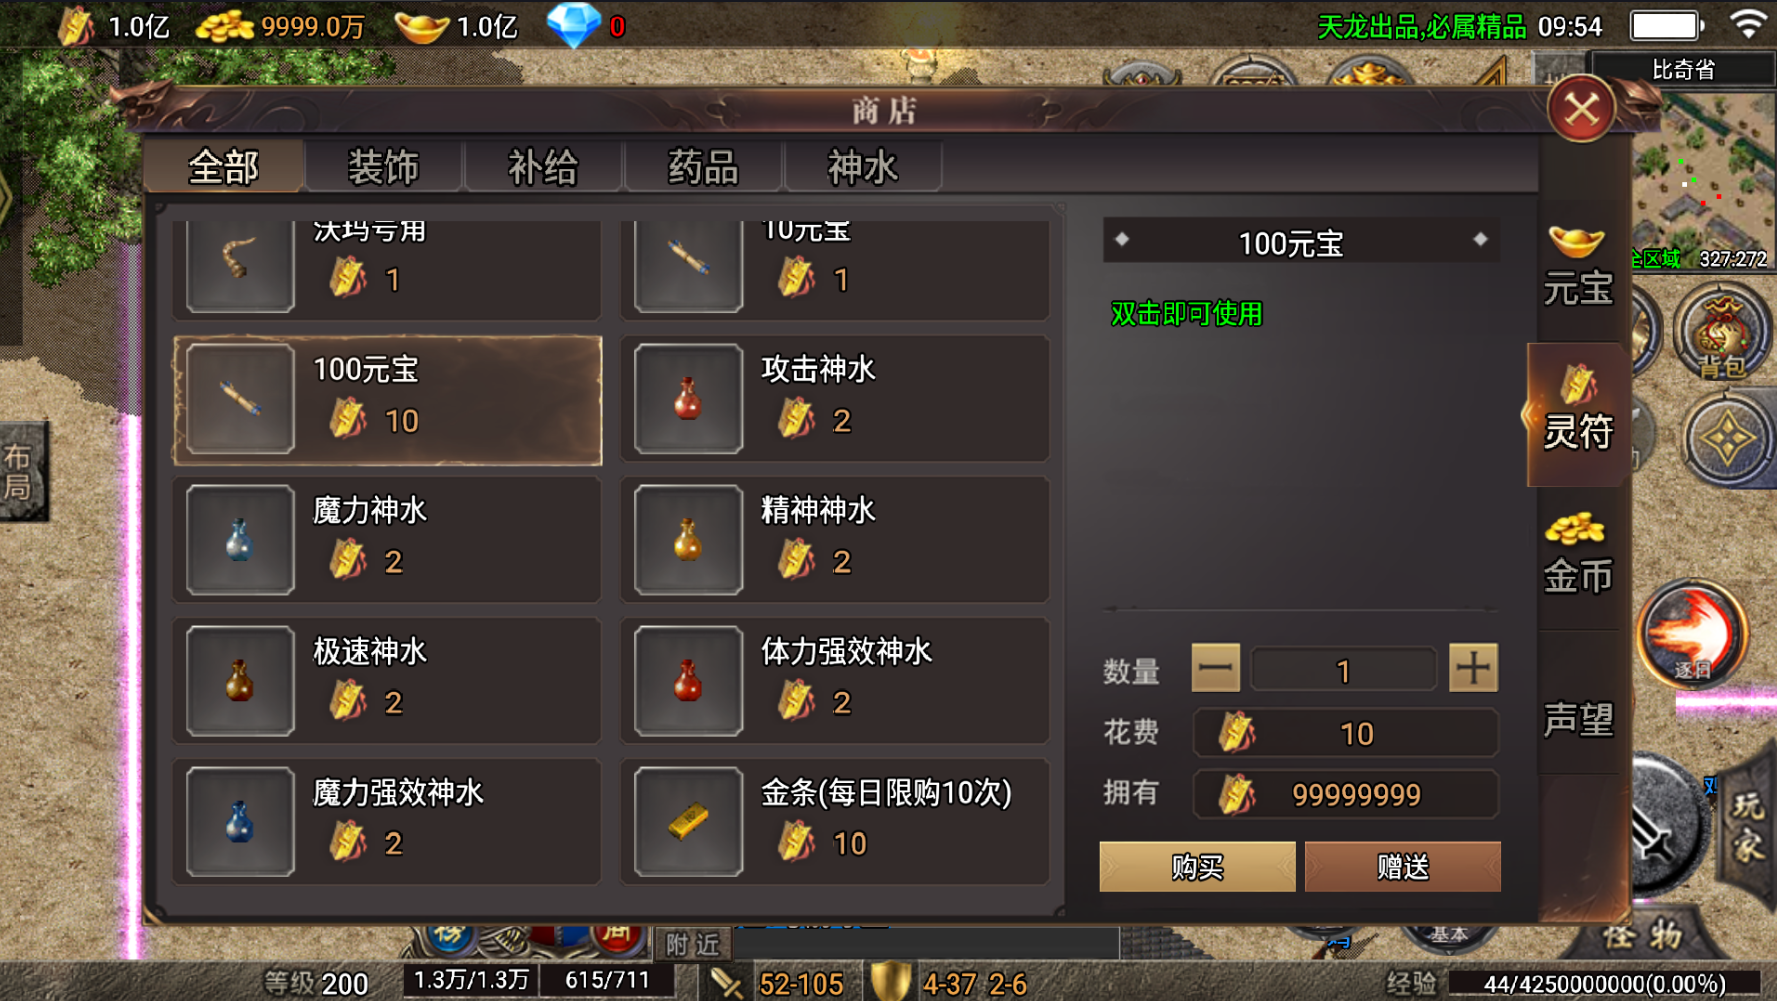Select the 魔力神水 blue potion item

[387, 541]
